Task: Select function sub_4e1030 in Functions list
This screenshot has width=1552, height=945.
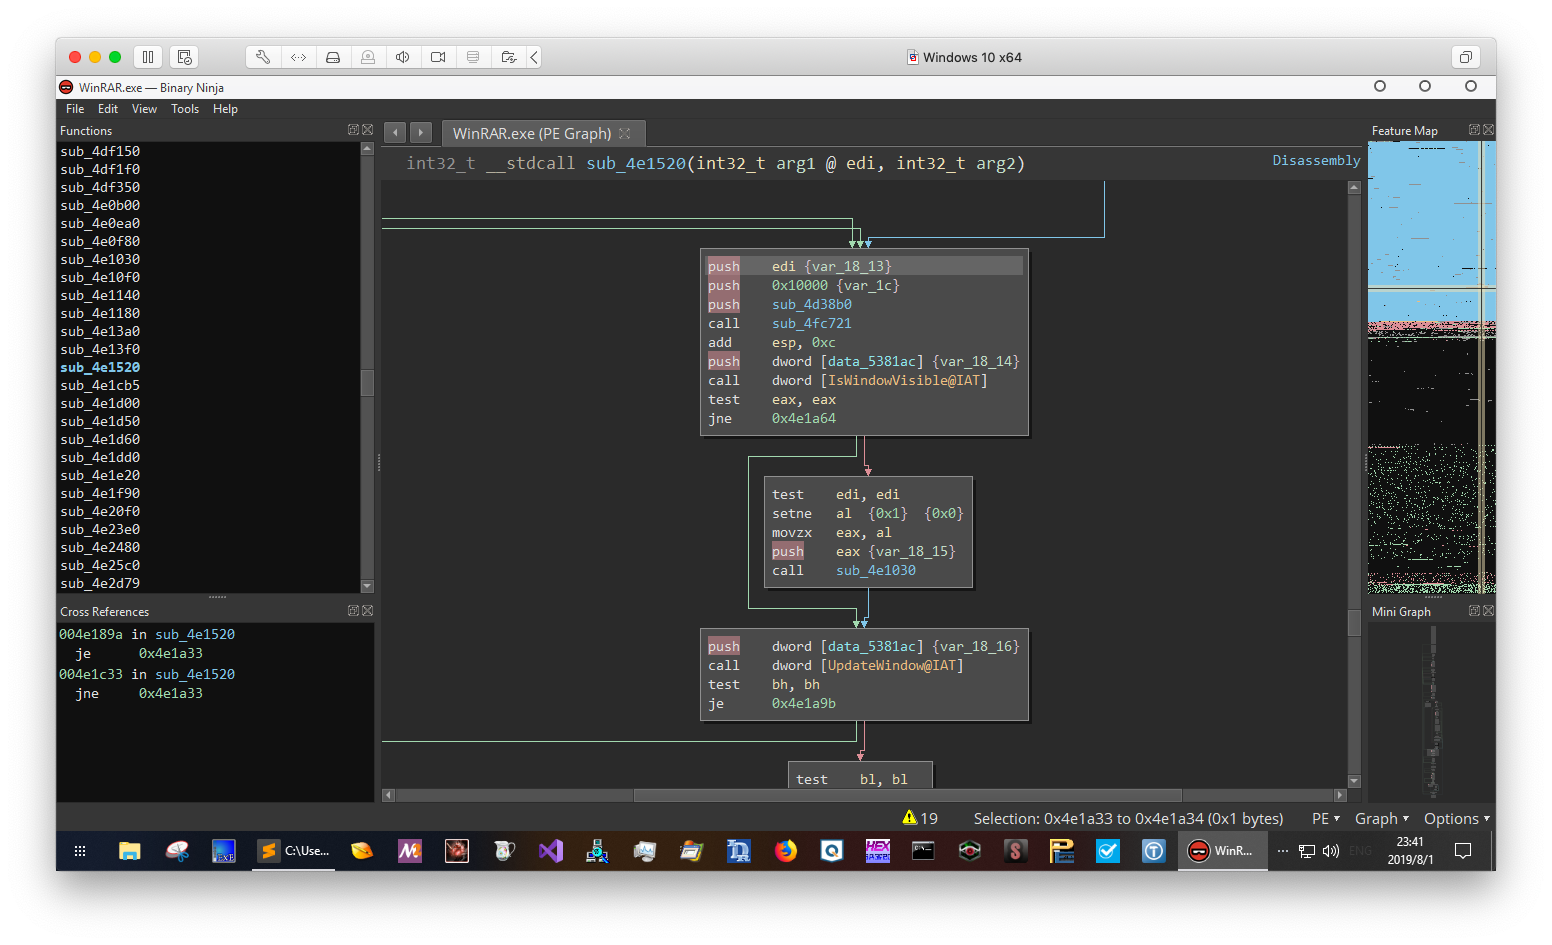Action: click(x=100, y=259)
